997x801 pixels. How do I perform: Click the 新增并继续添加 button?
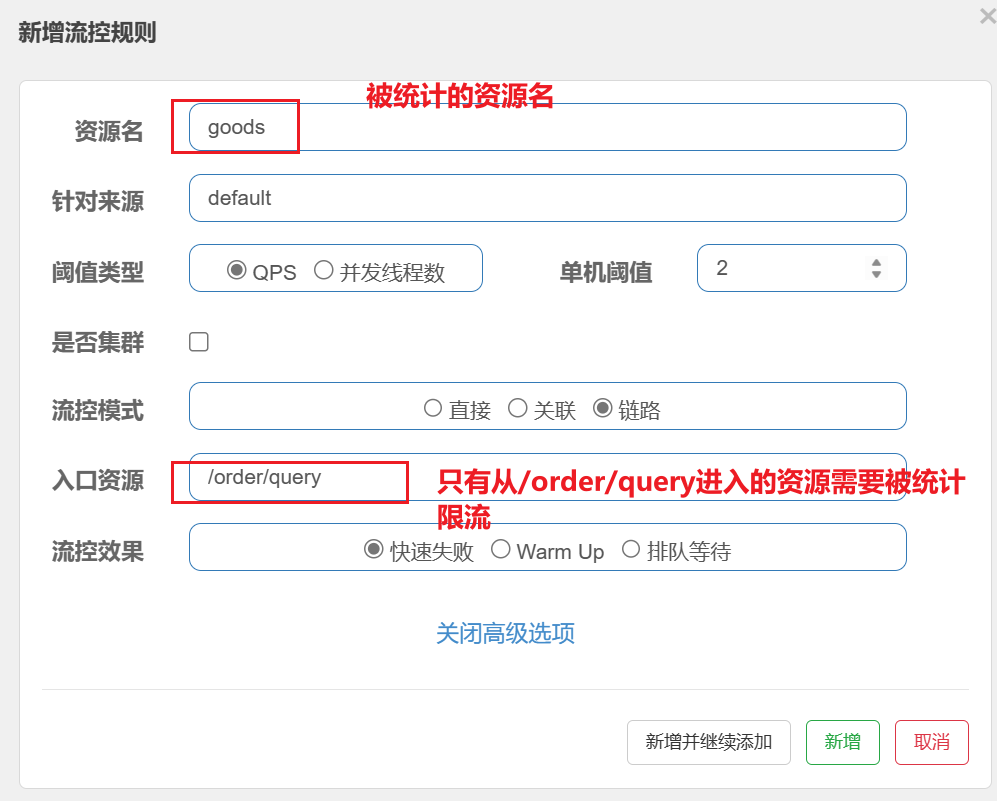pyautogui.click(x=709, y=742)
